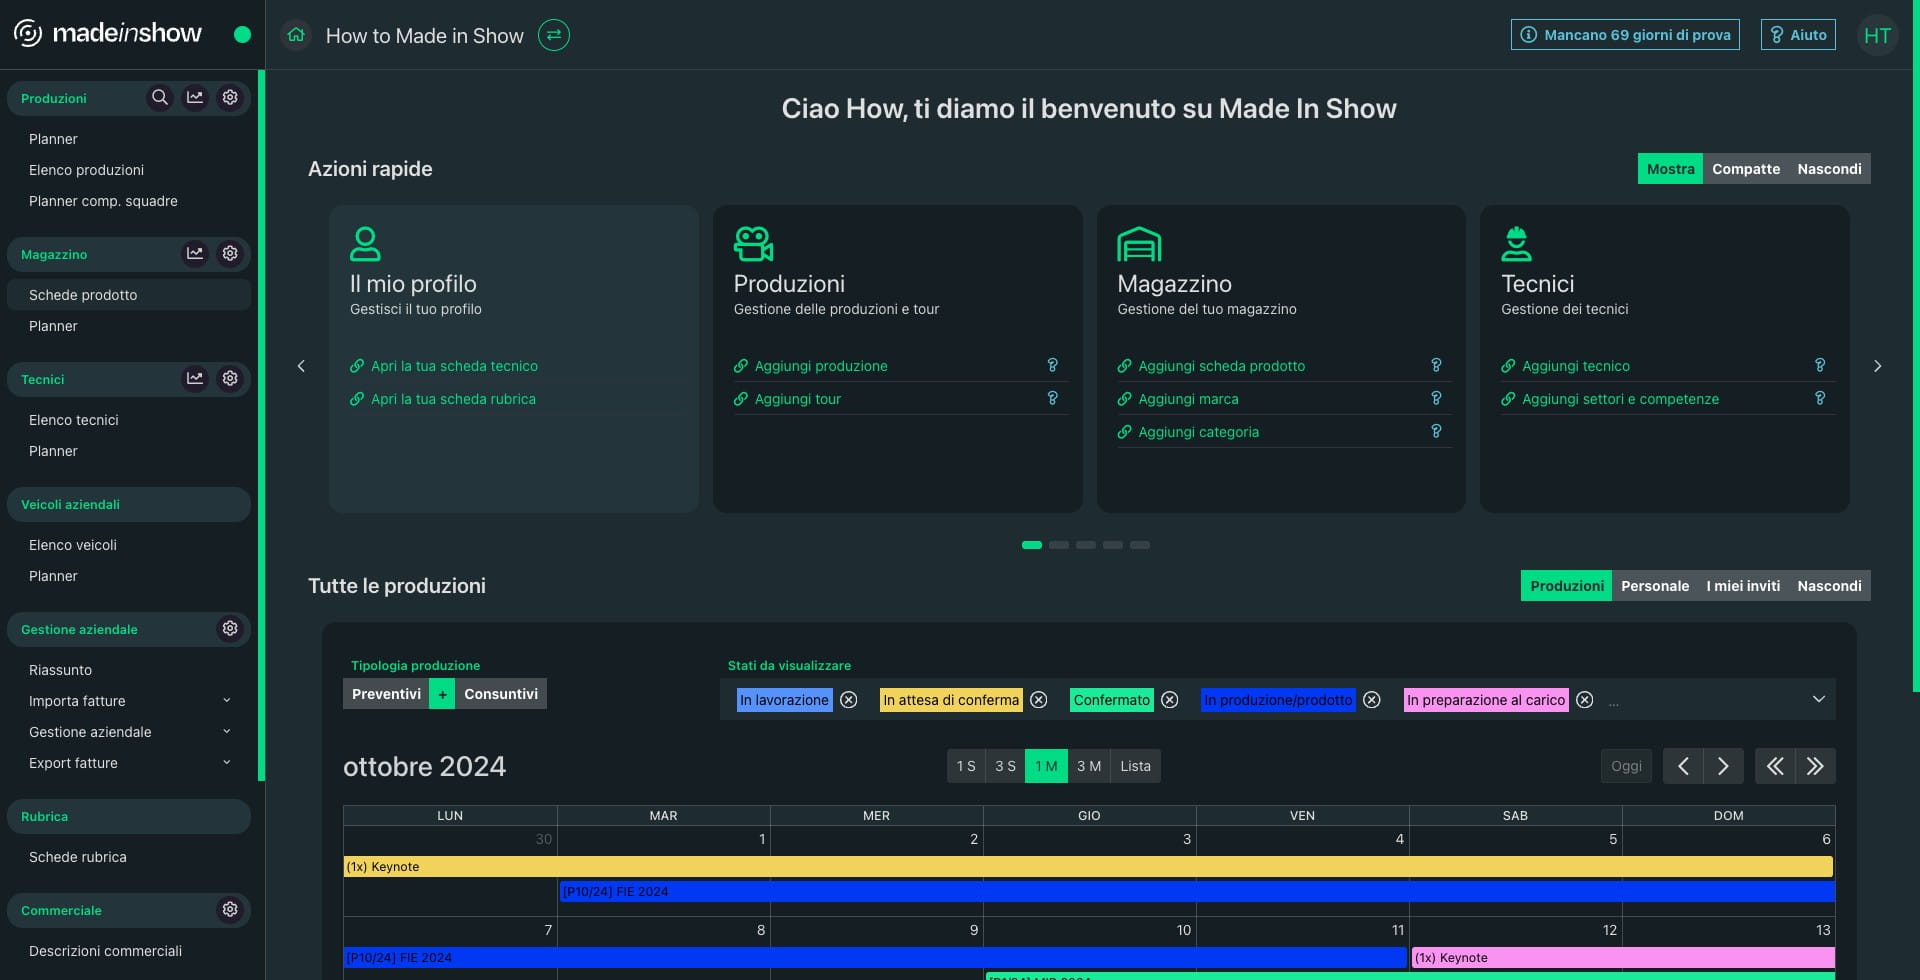The width and height of the screenshot is (1920, 980).
Task: Click help icon next to Aggiungi produzione
Action: [x=1052, y=365]
